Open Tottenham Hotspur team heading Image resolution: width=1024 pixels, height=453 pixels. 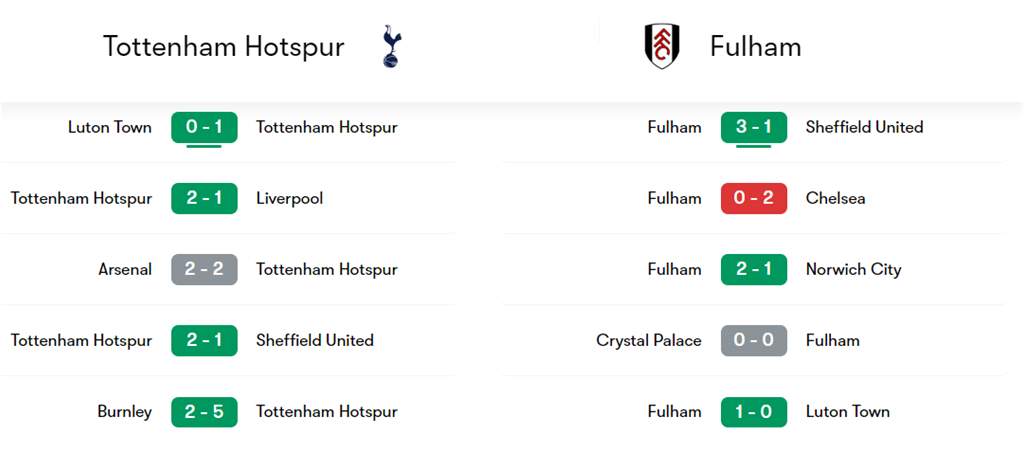click(x=223, y=47)
